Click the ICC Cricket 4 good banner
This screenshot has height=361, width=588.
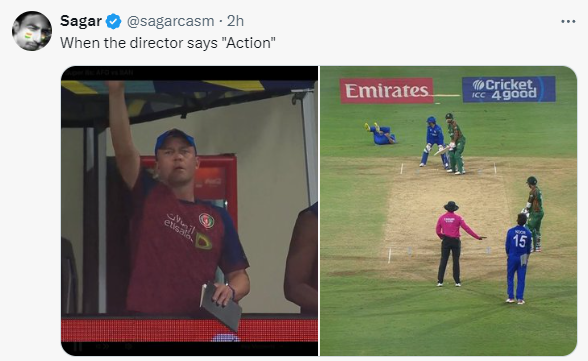pyautogui.click(x=508, y=89)
